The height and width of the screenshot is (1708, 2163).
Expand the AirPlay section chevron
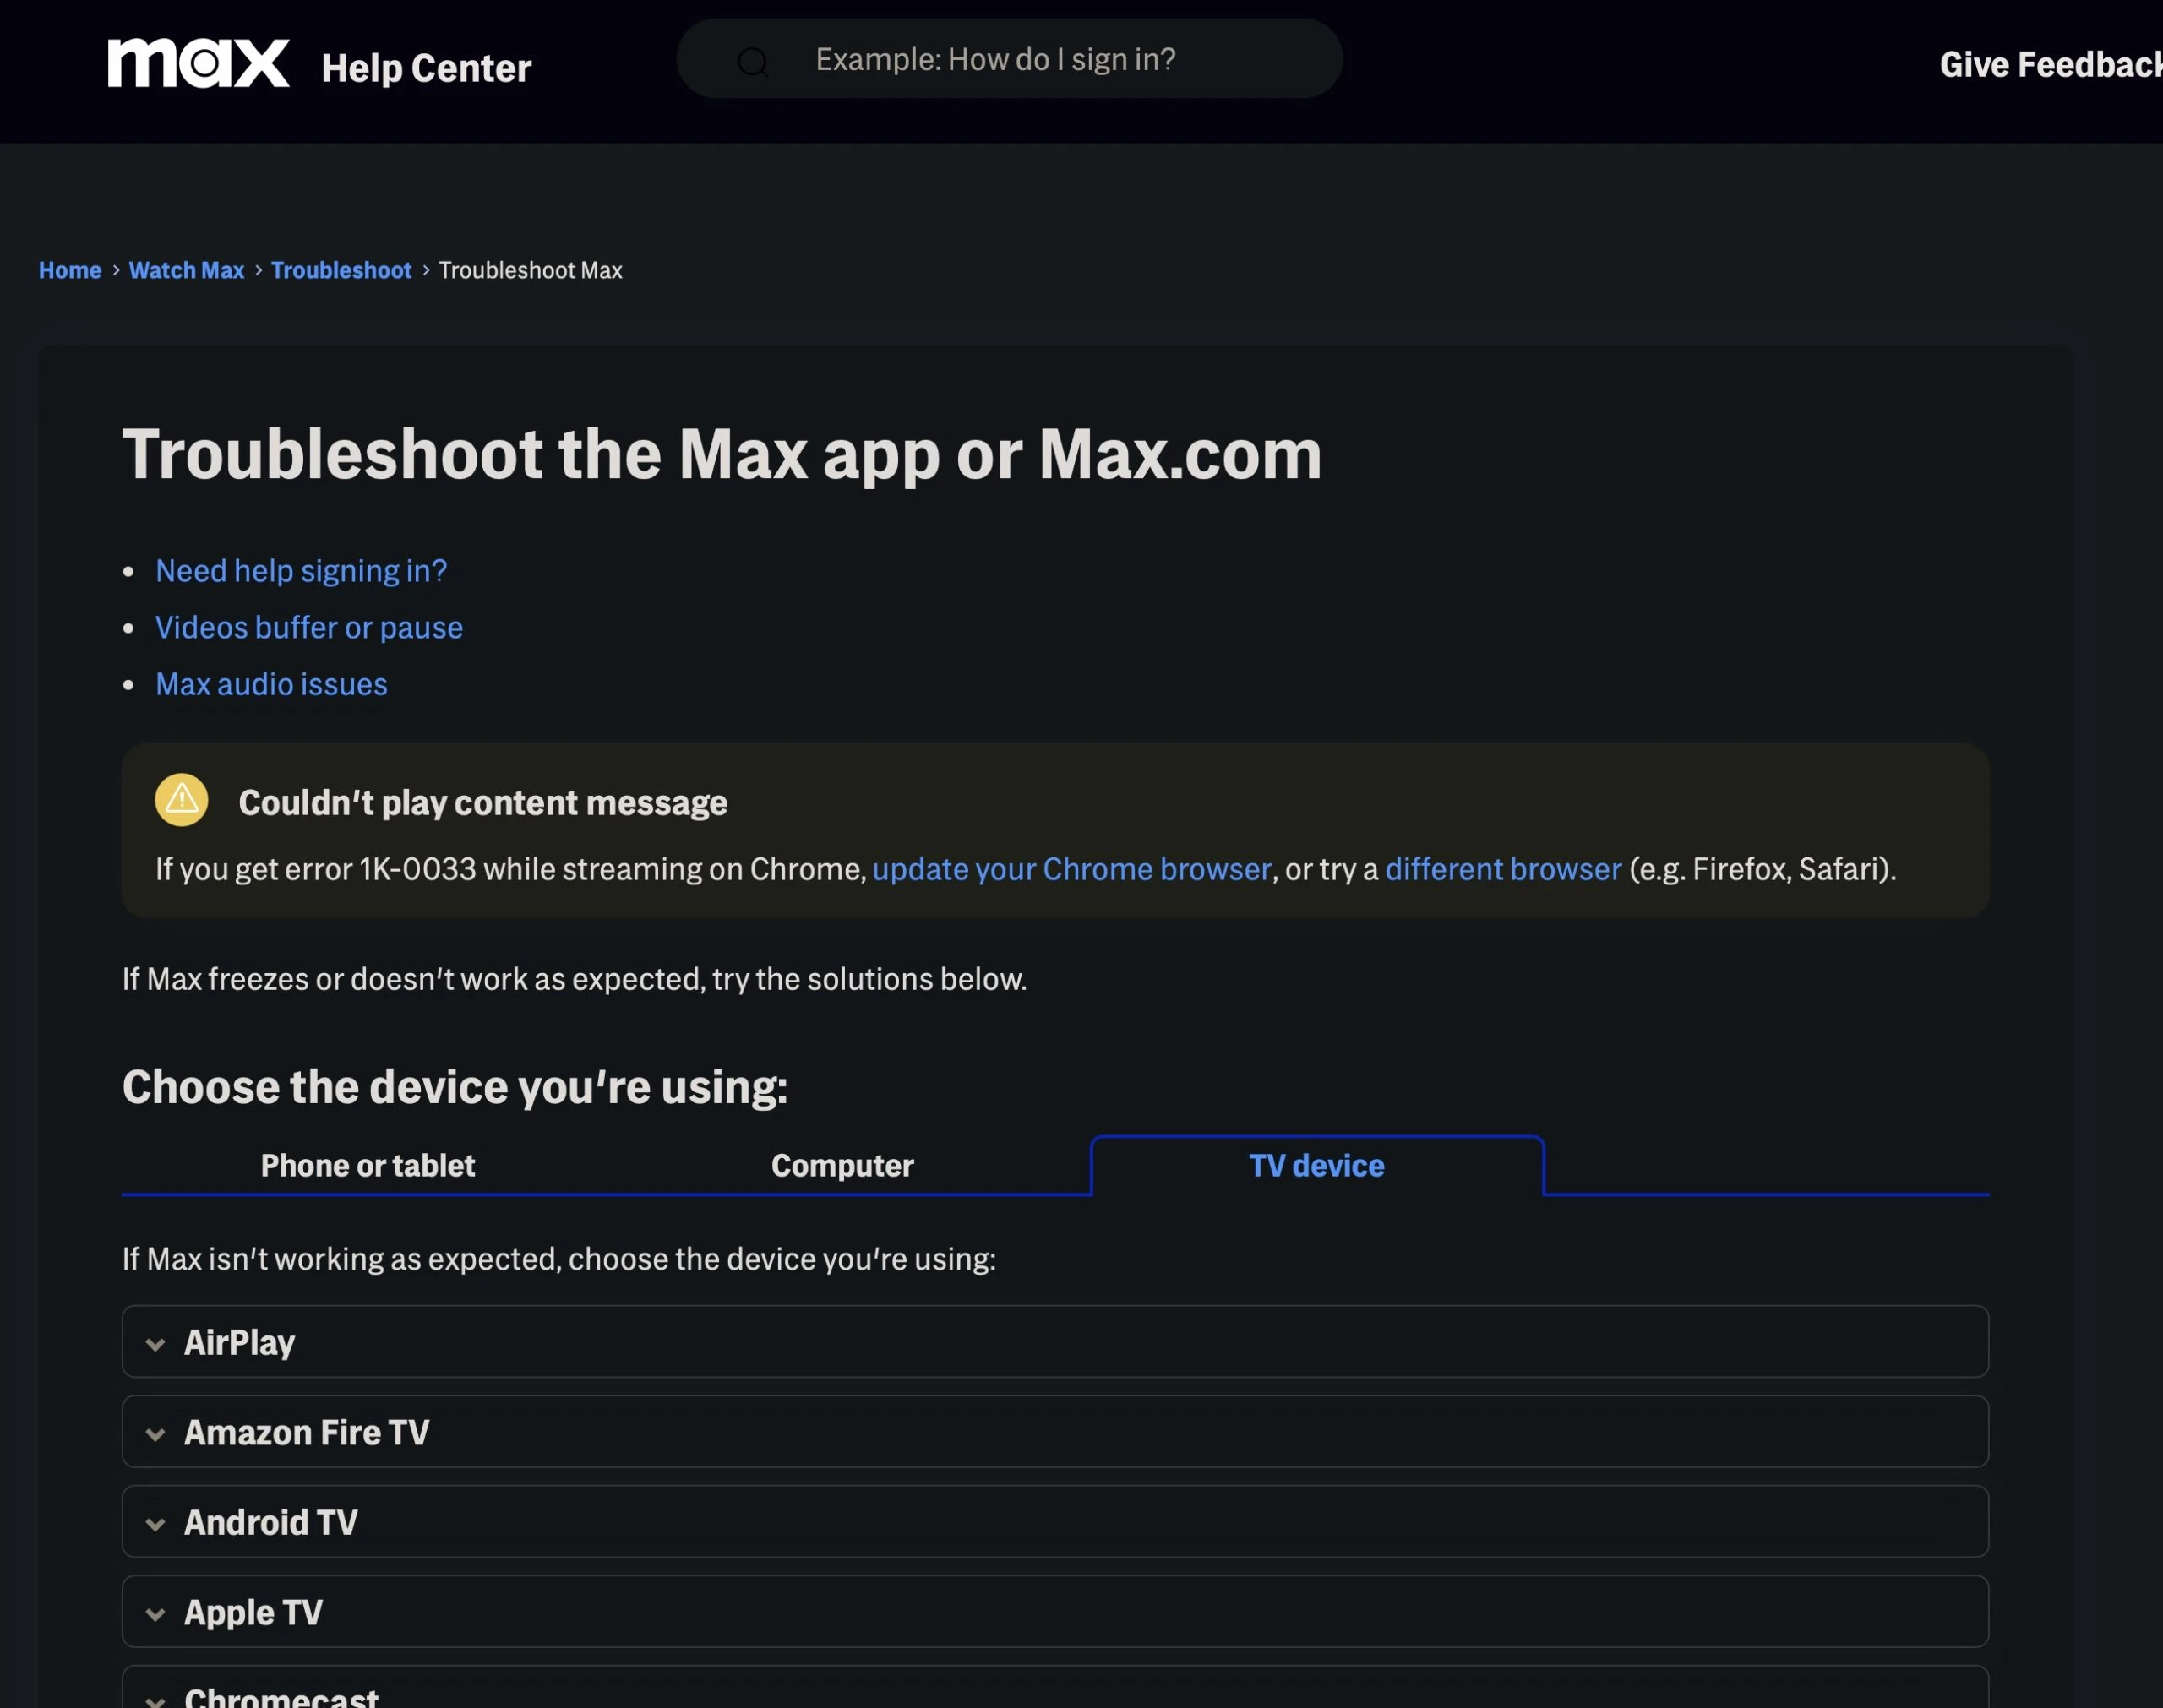(155, 1344)
